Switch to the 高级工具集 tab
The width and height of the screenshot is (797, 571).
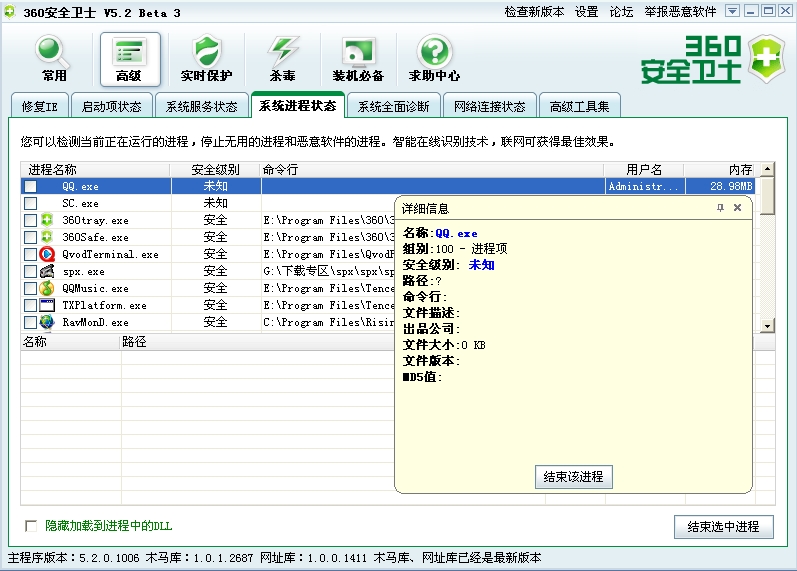coord(579,106)
